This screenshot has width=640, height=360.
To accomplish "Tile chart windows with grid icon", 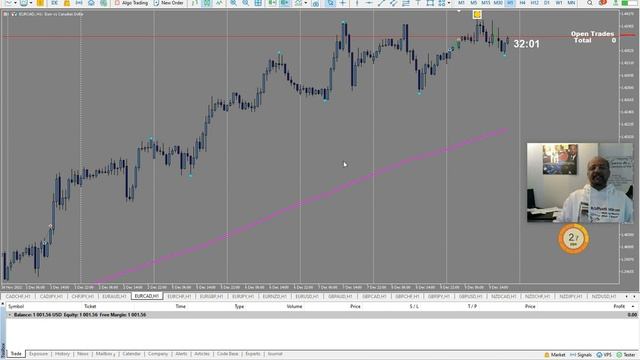I will coord(258,3).
